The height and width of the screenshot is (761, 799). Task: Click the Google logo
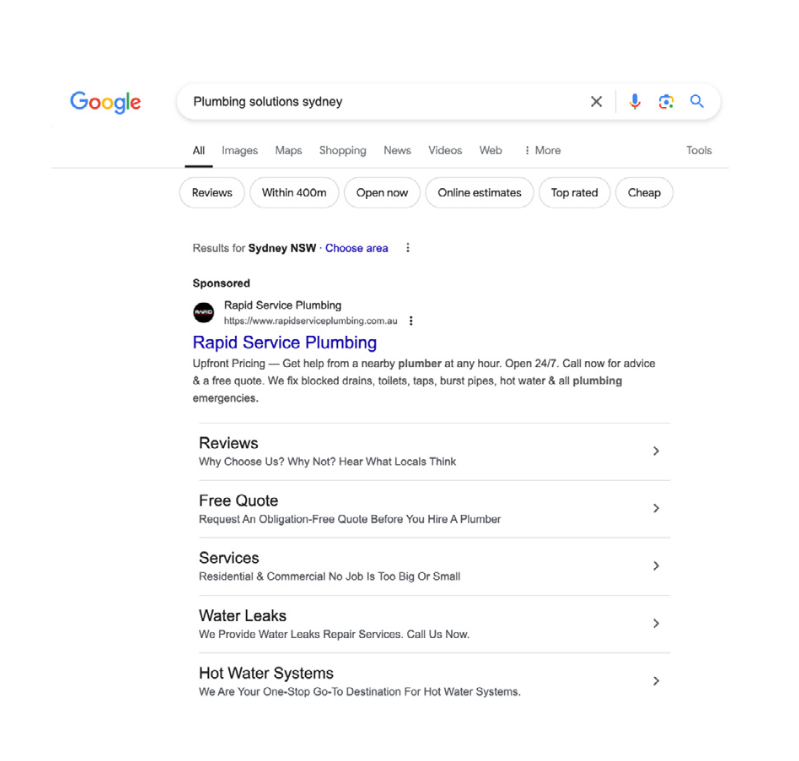click(105, 102)
